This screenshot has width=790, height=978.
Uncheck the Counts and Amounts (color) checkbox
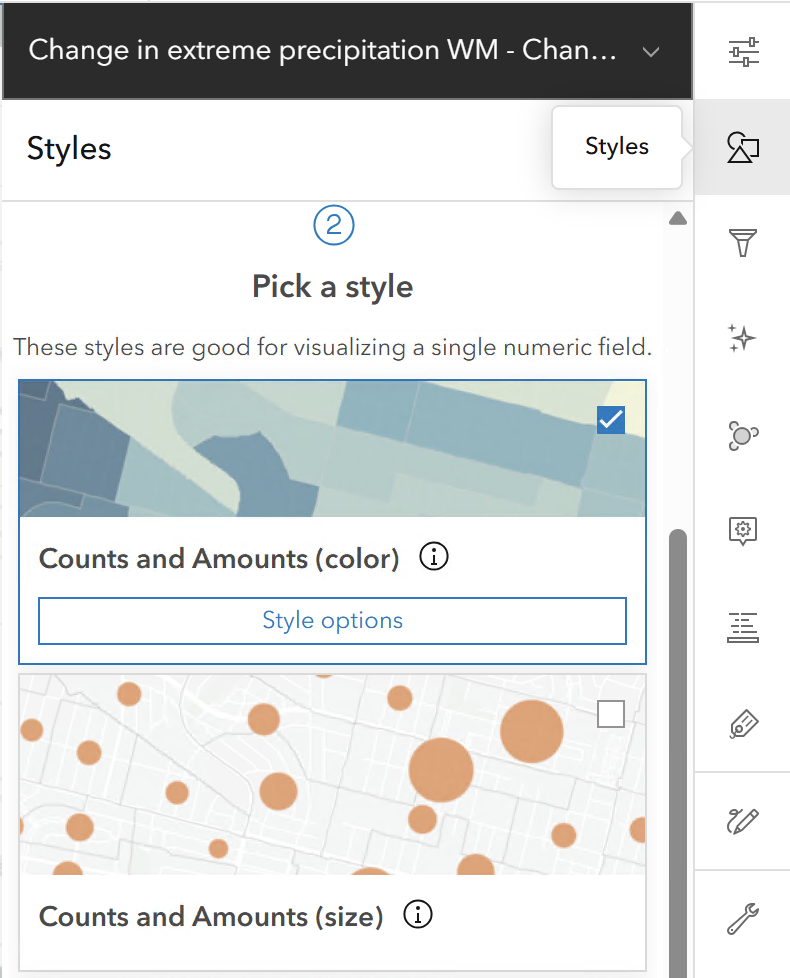610,420
